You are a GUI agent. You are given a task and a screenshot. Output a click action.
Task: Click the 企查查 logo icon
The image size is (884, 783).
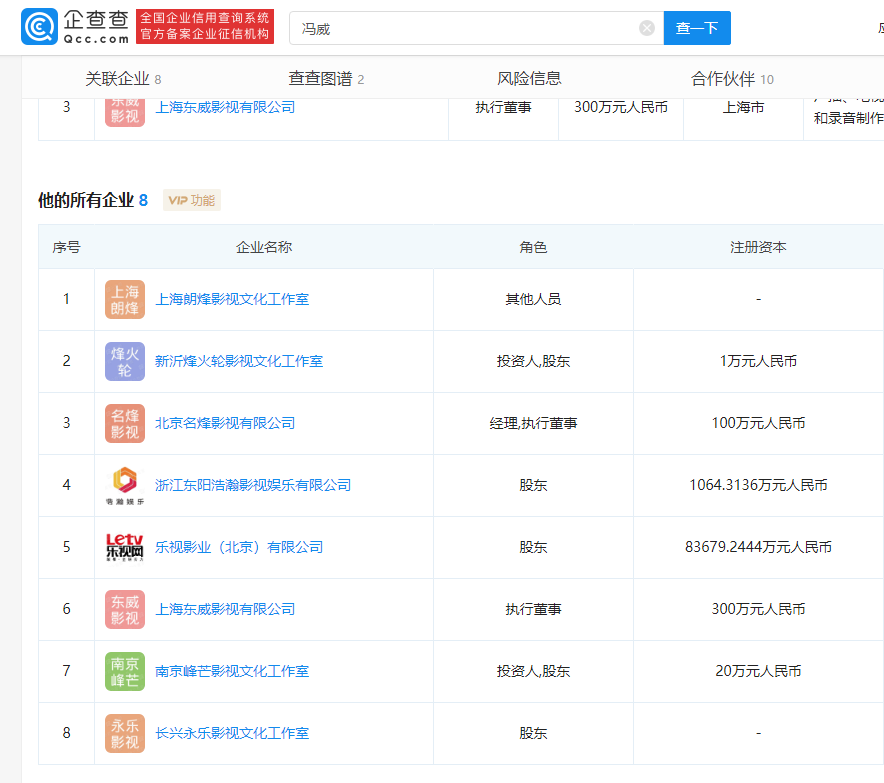pos(33,28)
